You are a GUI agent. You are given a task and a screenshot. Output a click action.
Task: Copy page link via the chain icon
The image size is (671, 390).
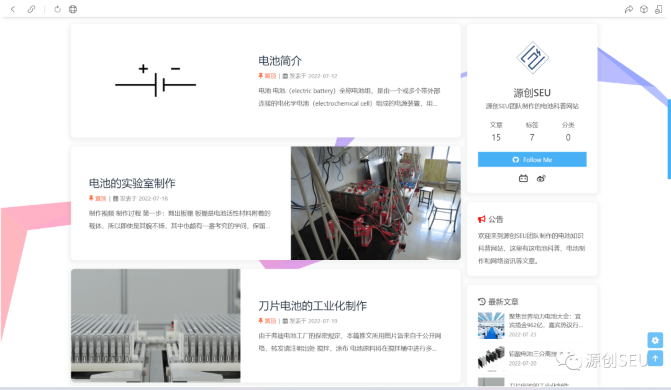[x=31, y=9]
